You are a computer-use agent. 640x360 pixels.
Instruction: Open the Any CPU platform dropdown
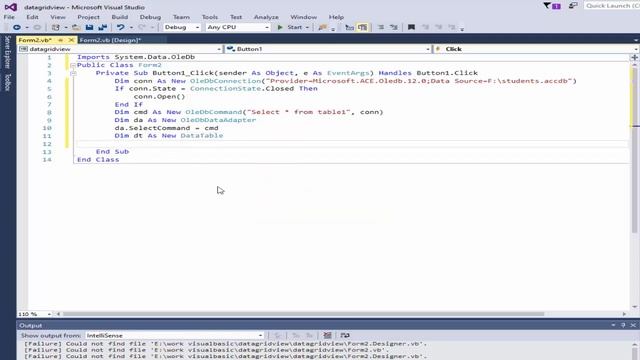(x=238, y=27)
